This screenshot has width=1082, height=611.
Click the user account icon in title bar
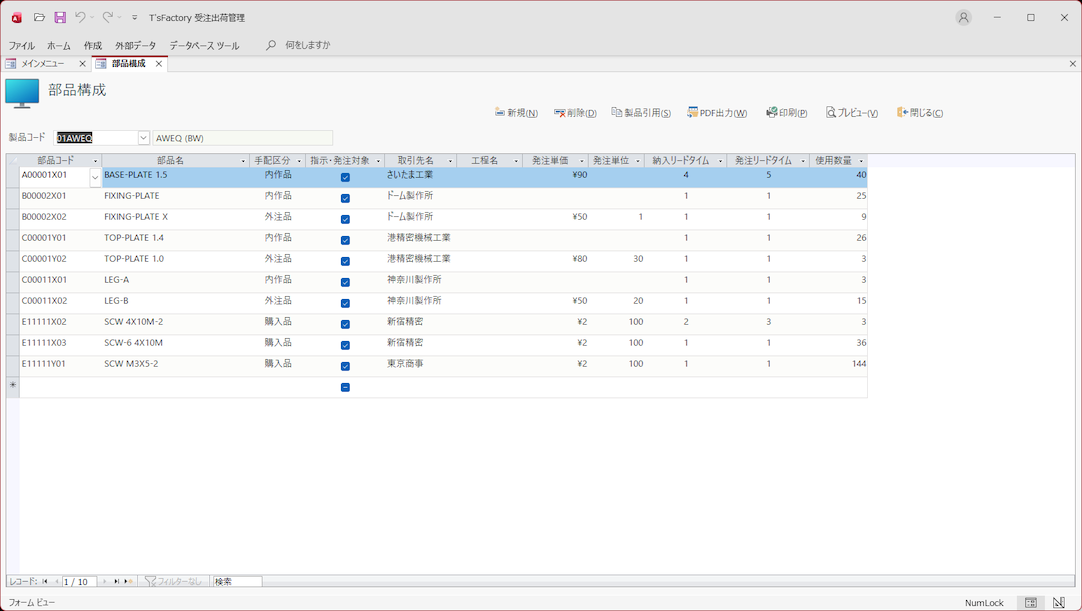[963, 18]
